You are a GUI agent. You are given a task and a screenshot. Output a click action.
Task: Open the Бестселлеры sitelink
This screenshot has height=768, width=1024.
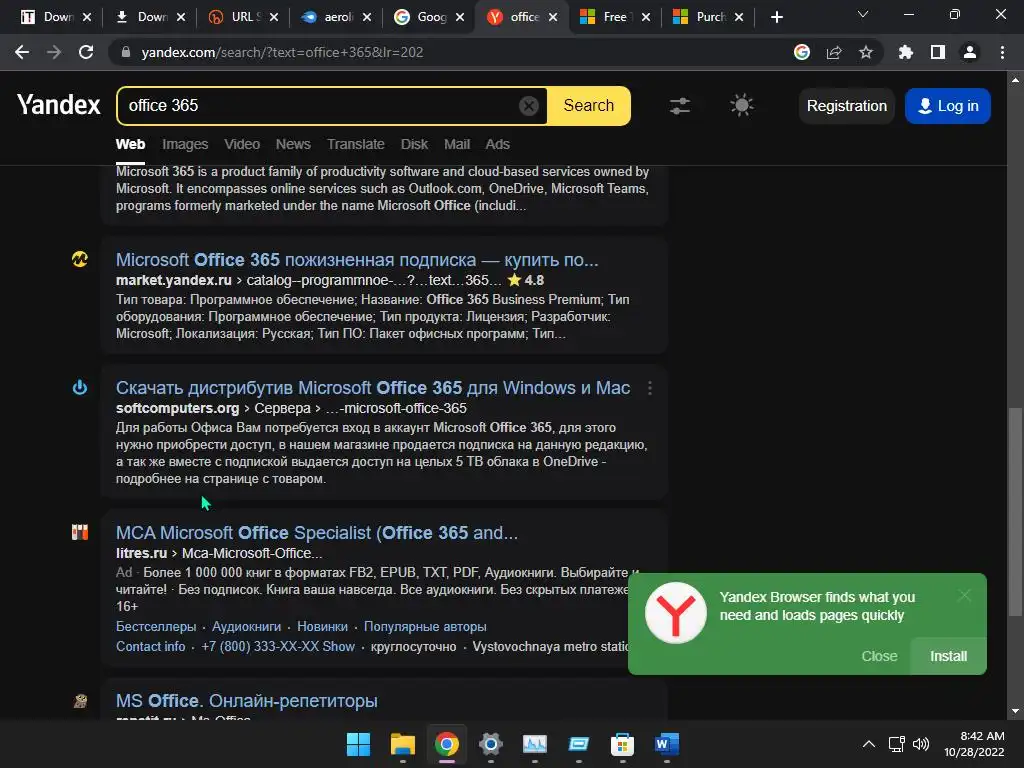click(x=155, y=626)
